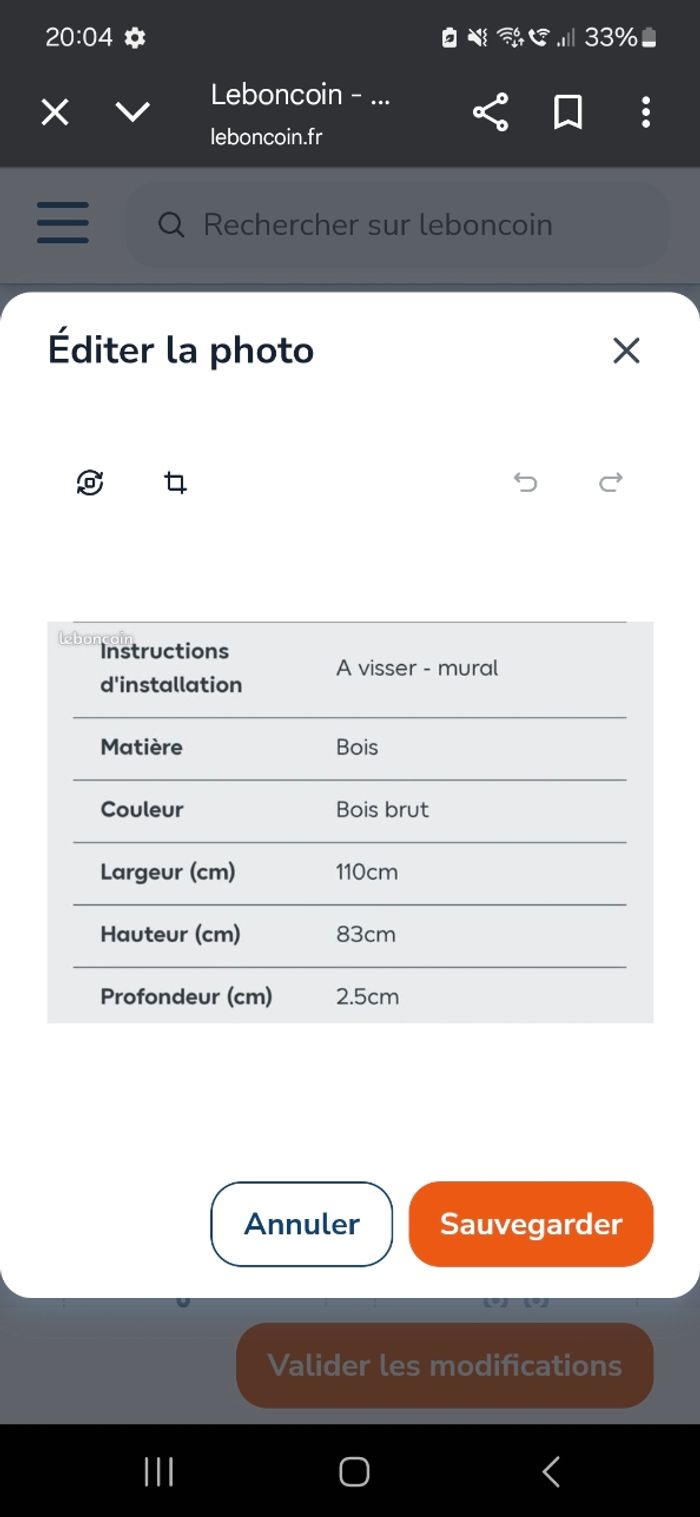Close the Éditer la photo dialog

click(626, 350)
